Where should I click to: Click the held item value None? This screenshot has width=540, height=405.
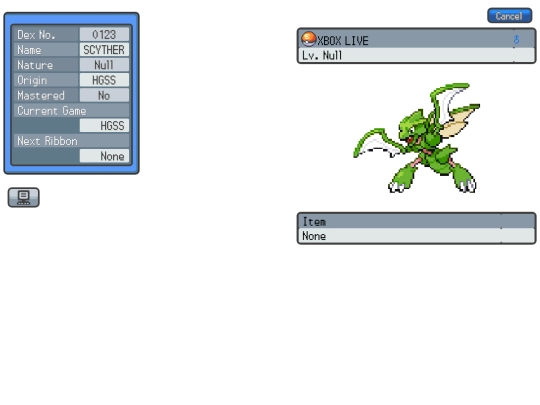point(314,236)
